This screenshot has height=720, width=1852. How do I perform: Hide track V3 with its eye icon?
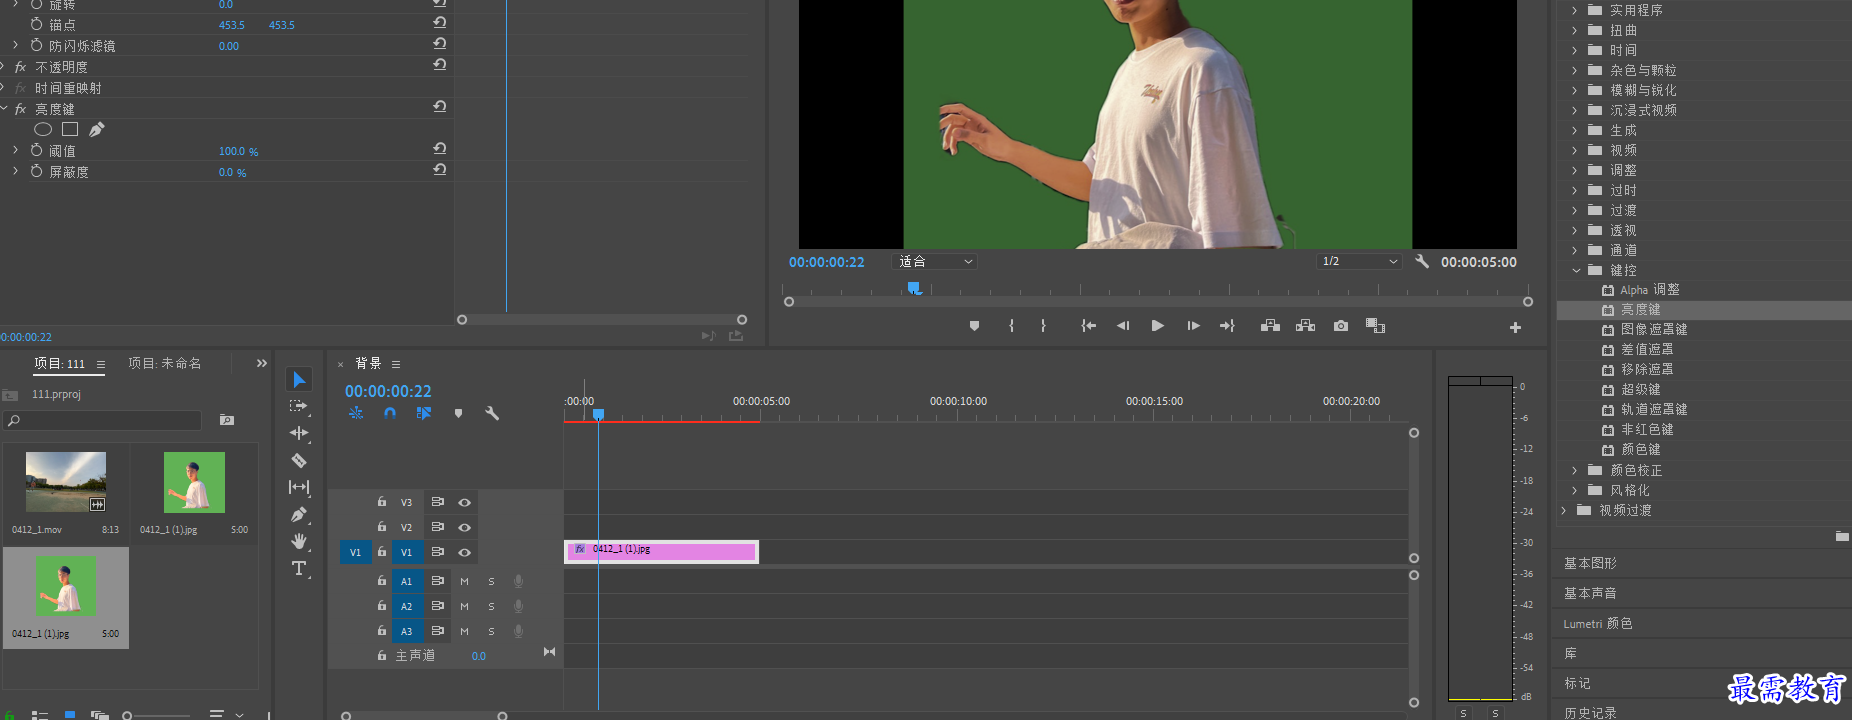coord(464,502)
